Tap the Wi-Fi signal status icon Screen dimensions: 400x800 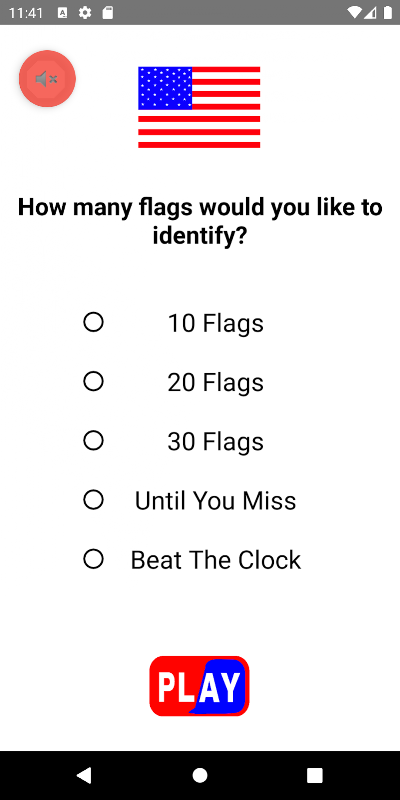pos(354,13)
